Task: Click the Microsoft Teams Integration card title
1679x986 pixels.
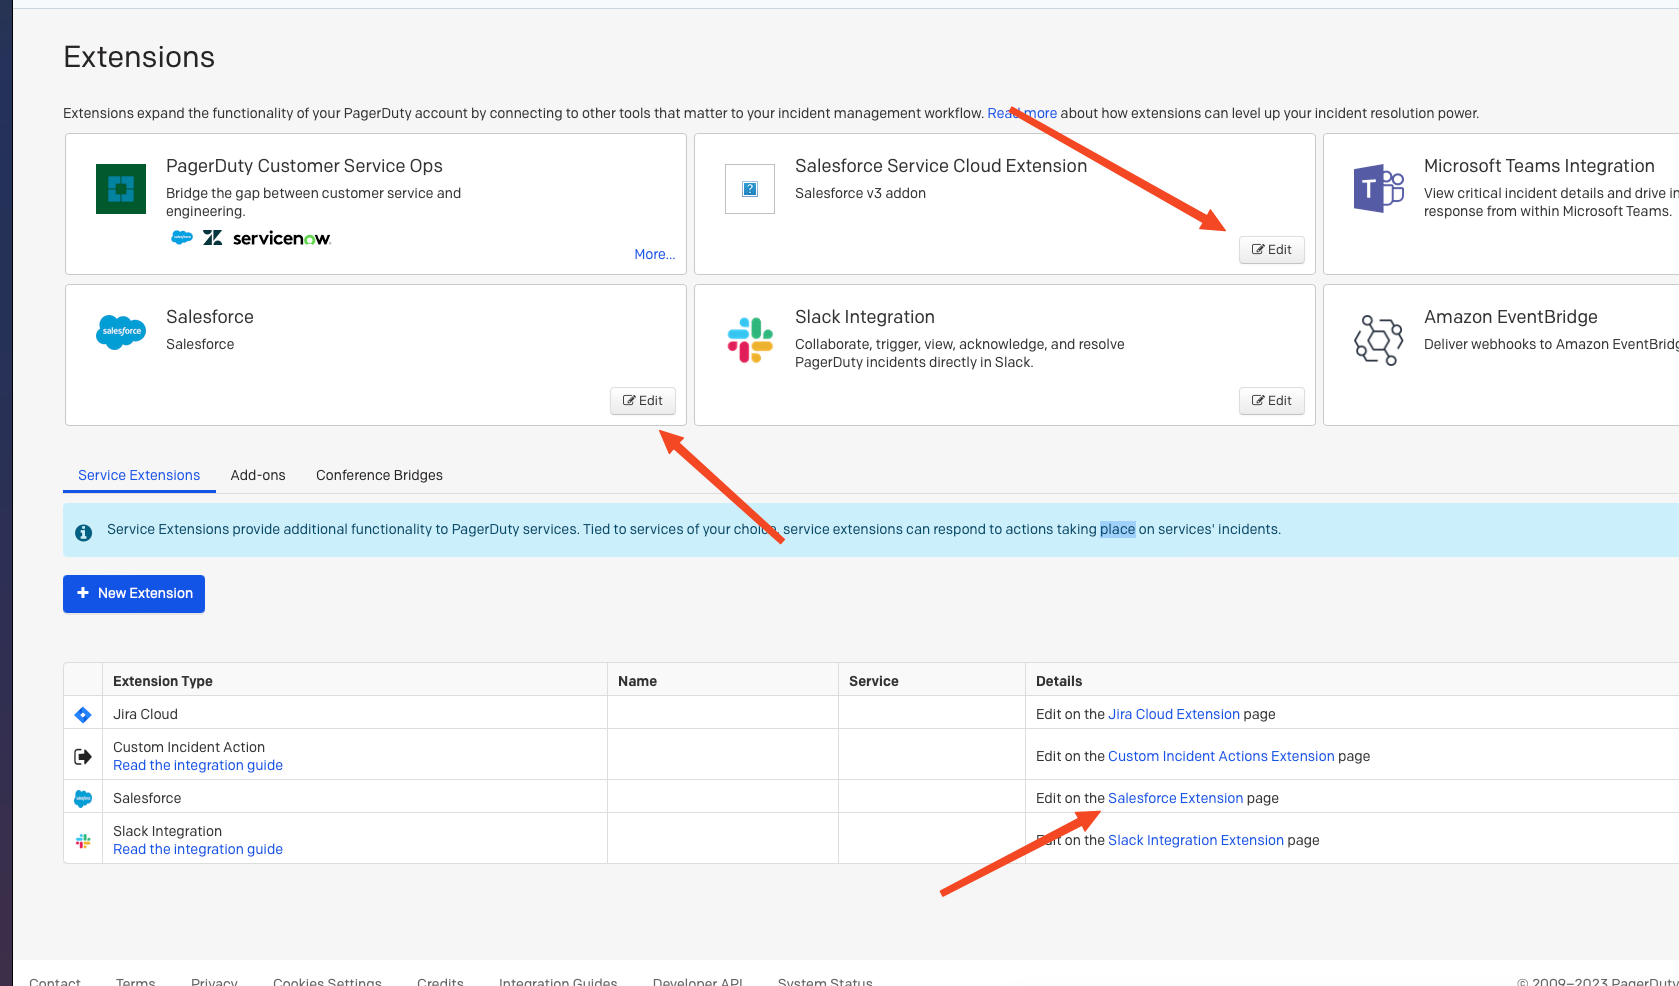Action: 1539,166
